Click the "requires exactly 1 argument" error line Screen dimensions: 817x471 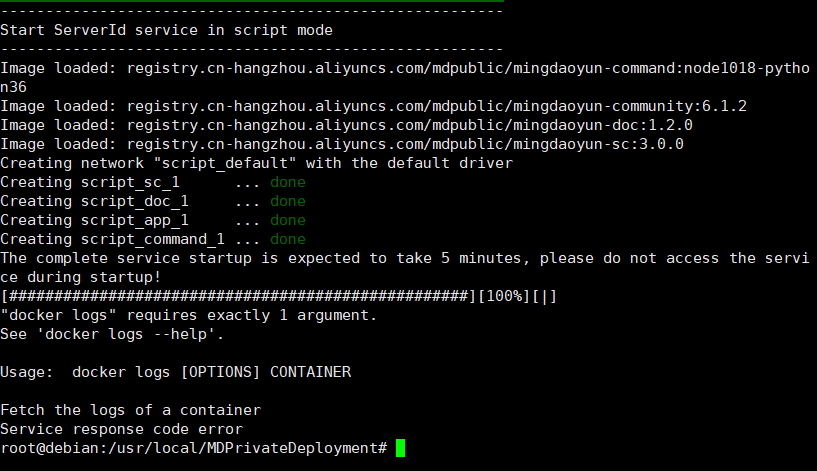188,315
